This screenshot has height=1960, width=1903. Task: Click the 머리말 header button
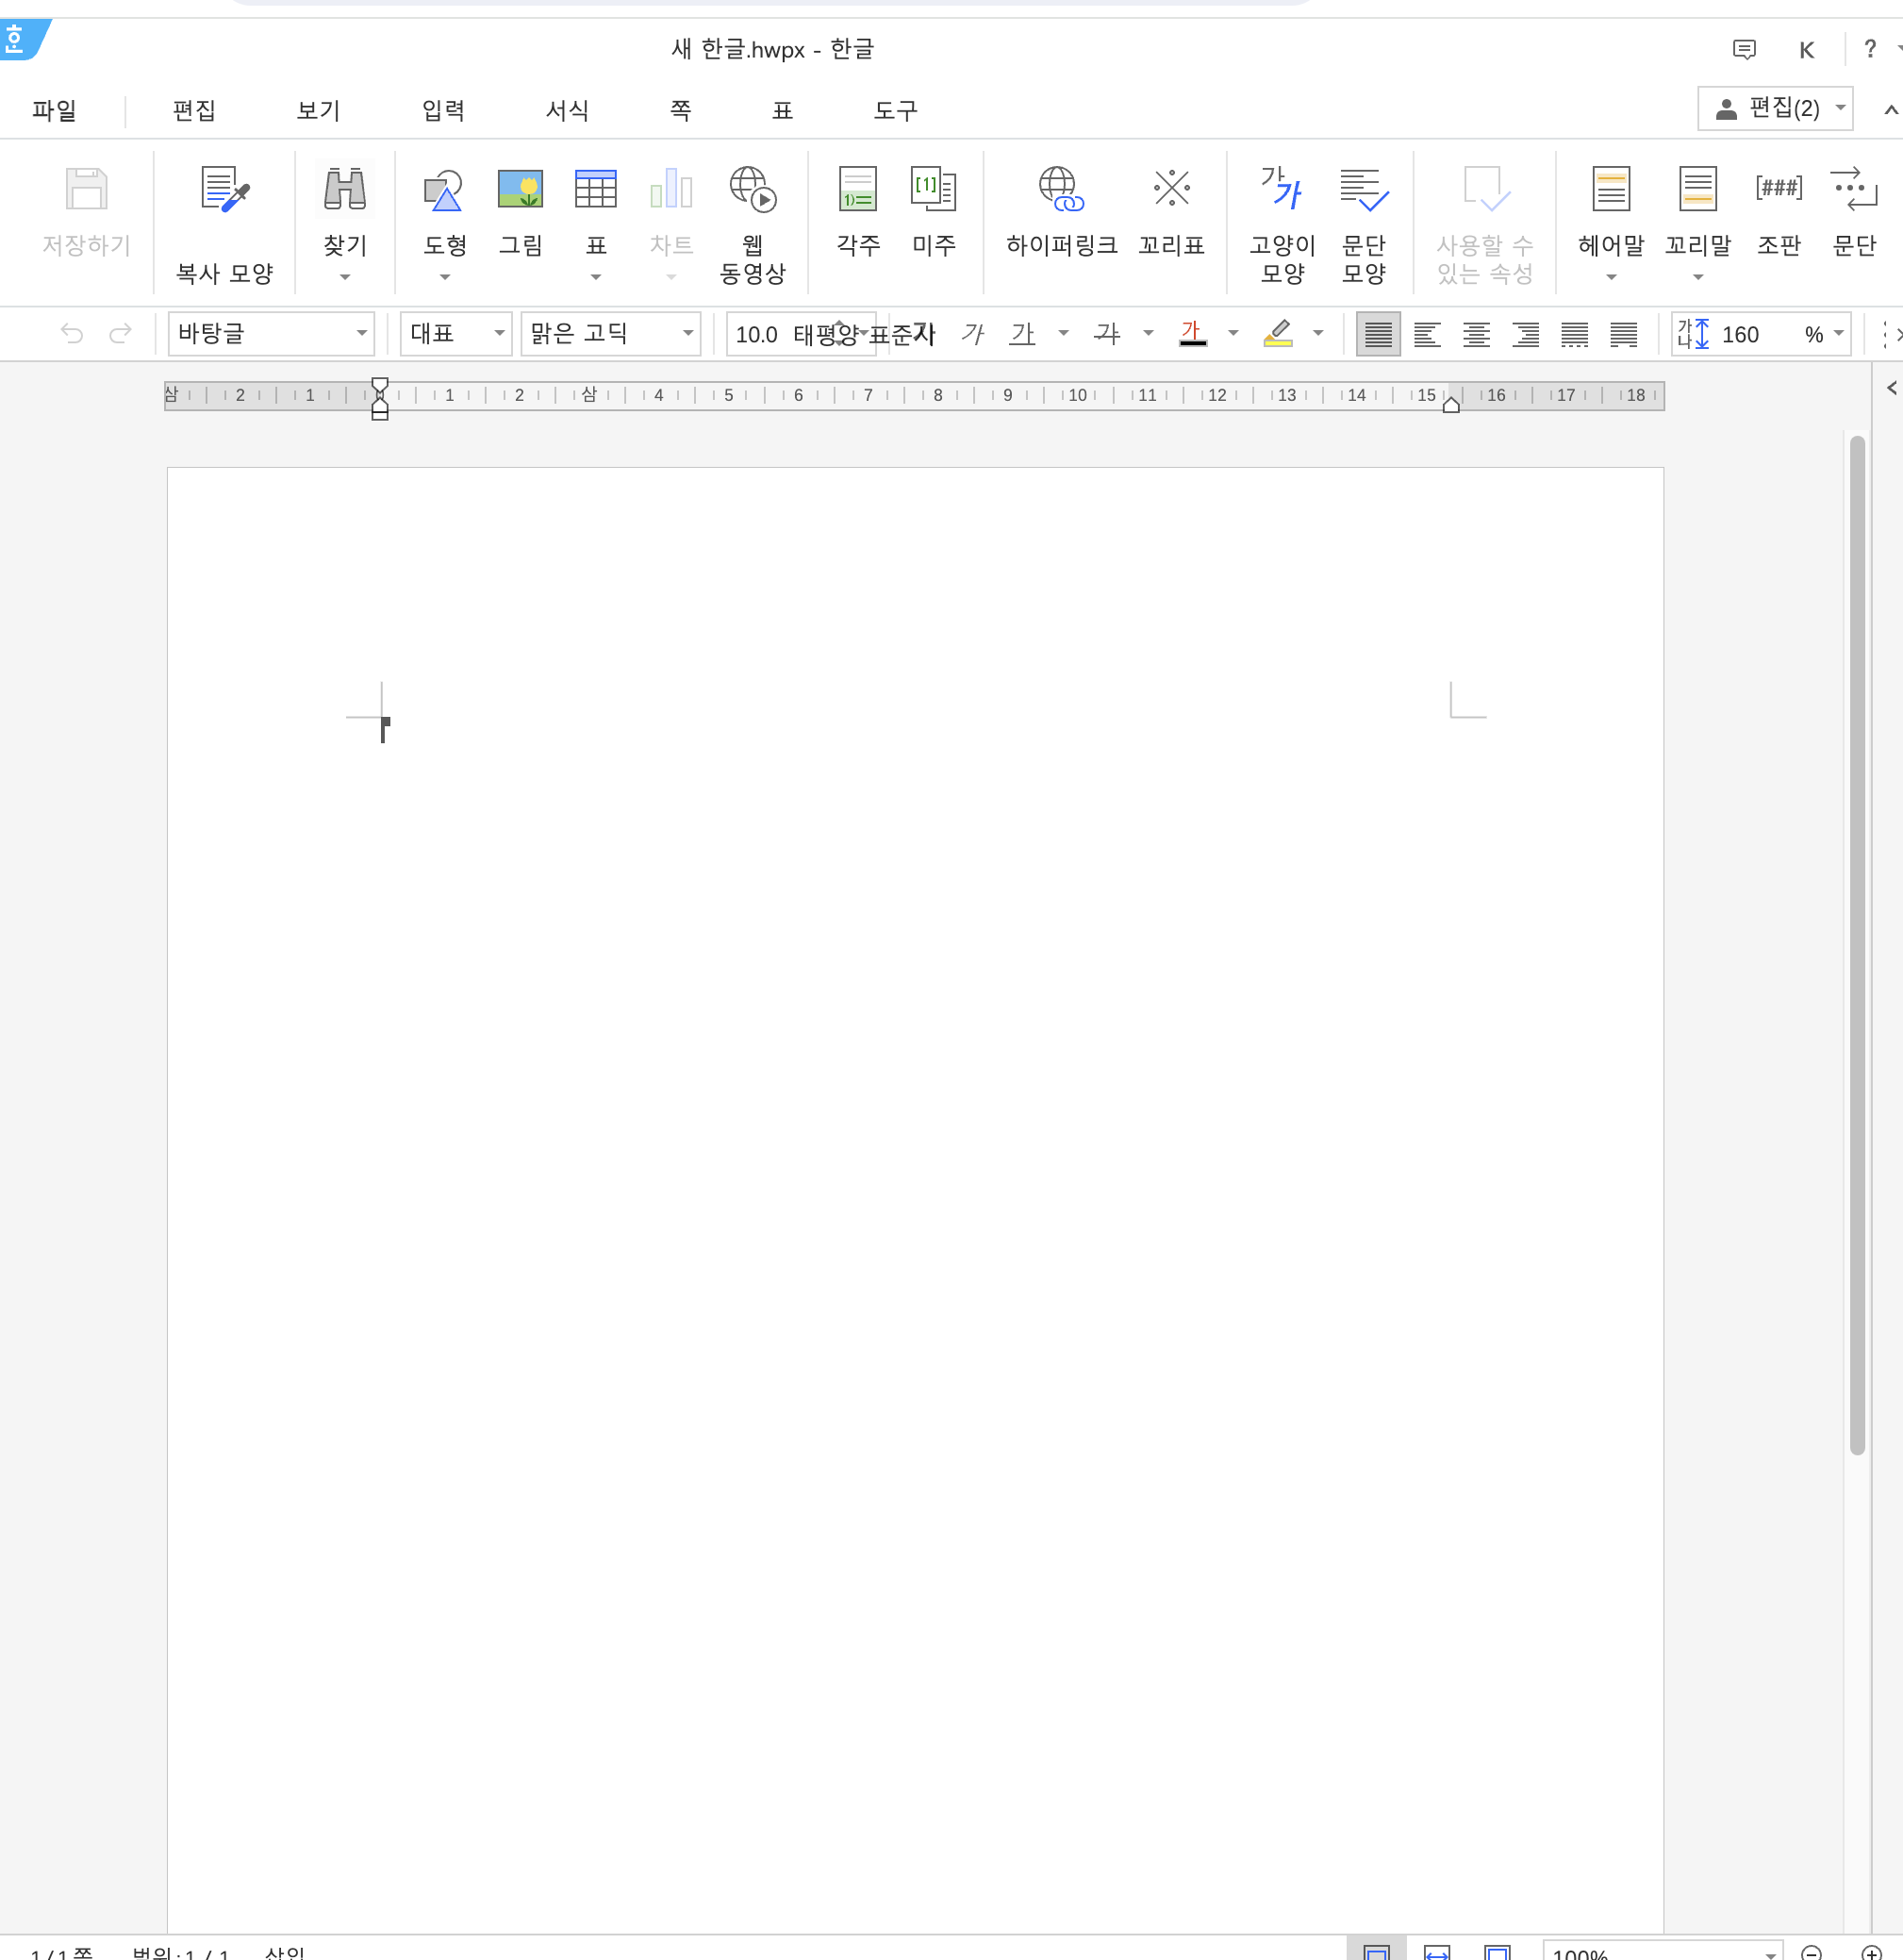tap(1610, 190)
